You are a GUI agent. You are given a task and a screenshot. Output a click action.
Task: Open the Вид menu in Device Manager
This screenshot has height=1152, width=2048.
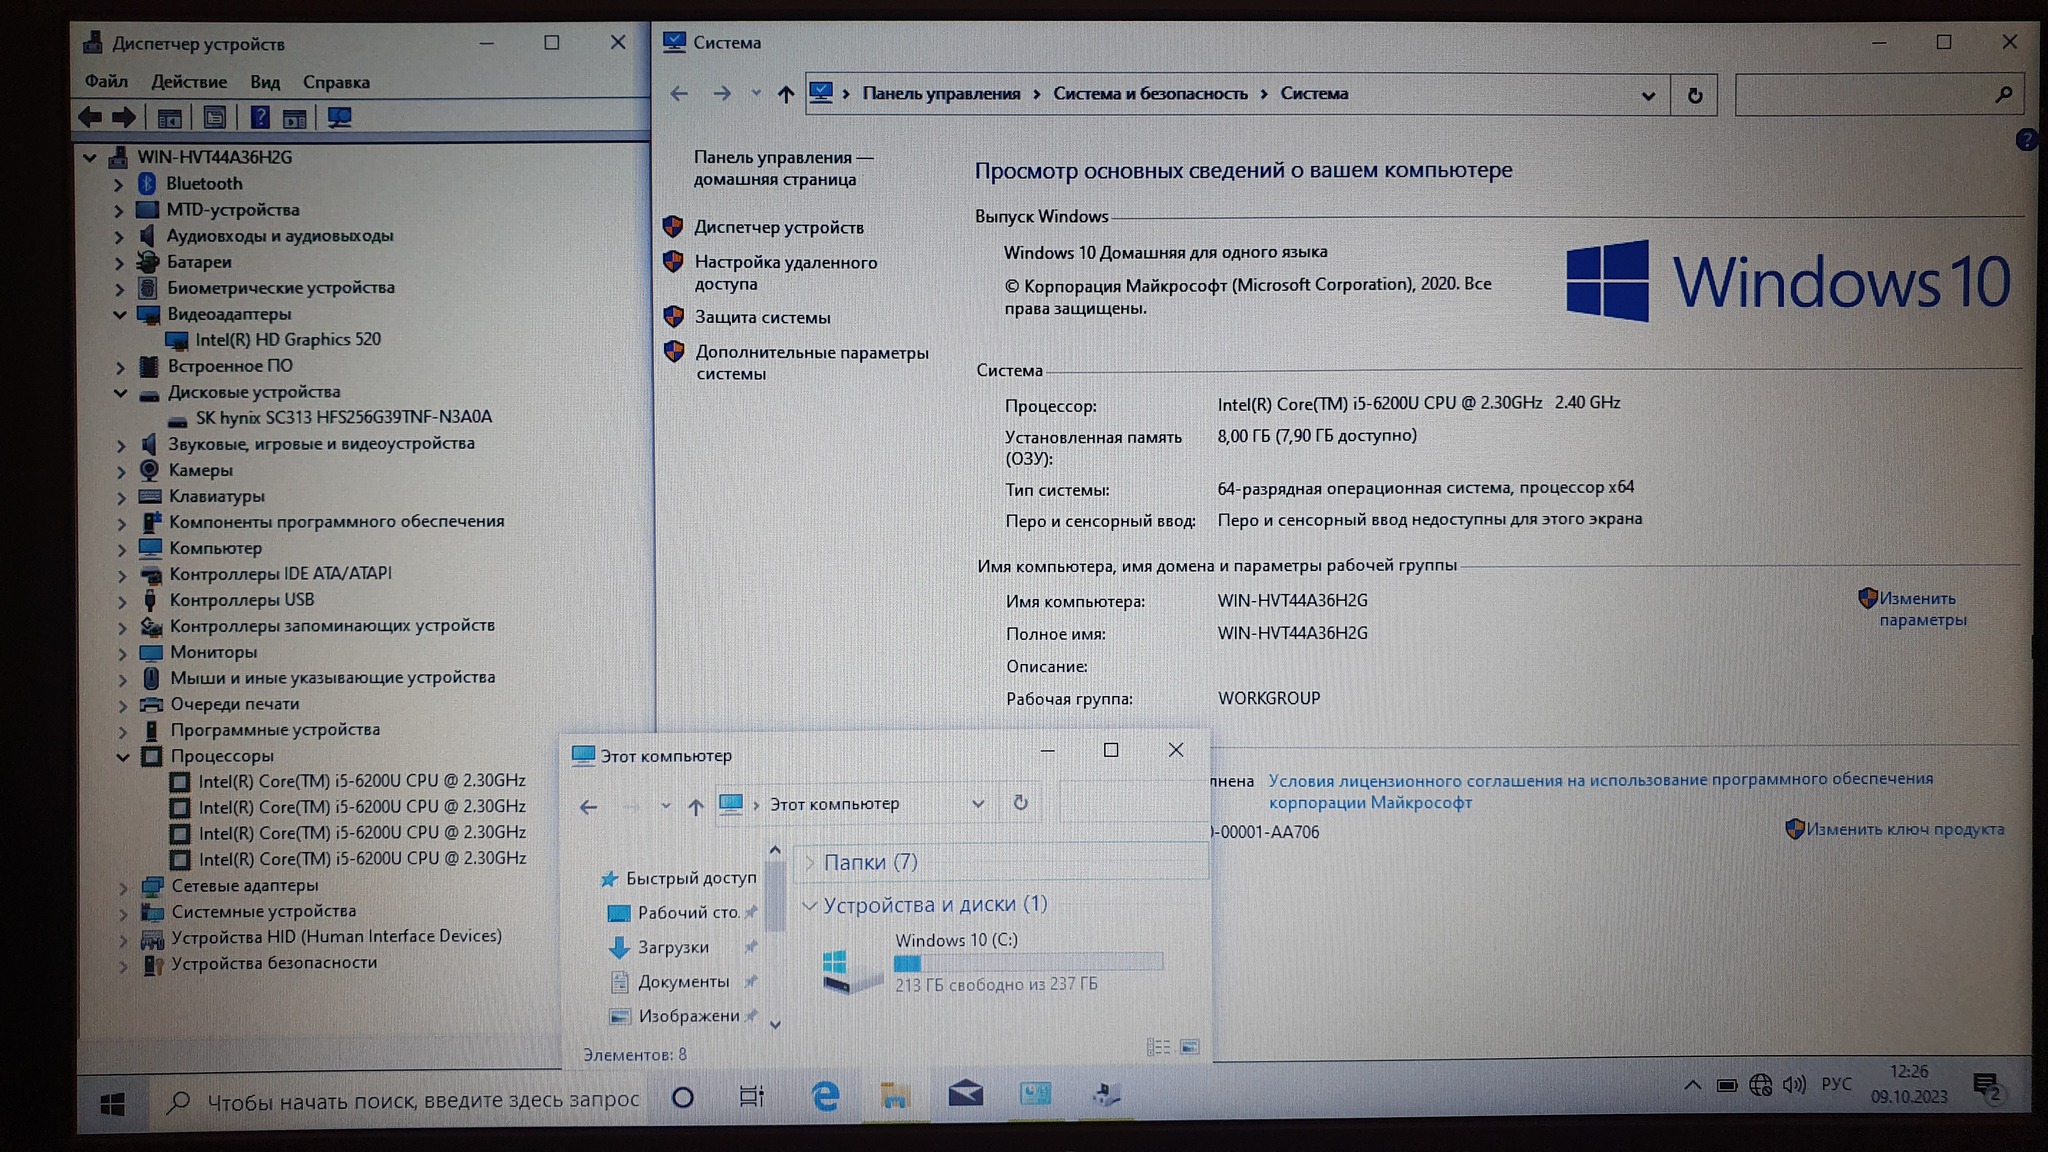click(264, 82)
